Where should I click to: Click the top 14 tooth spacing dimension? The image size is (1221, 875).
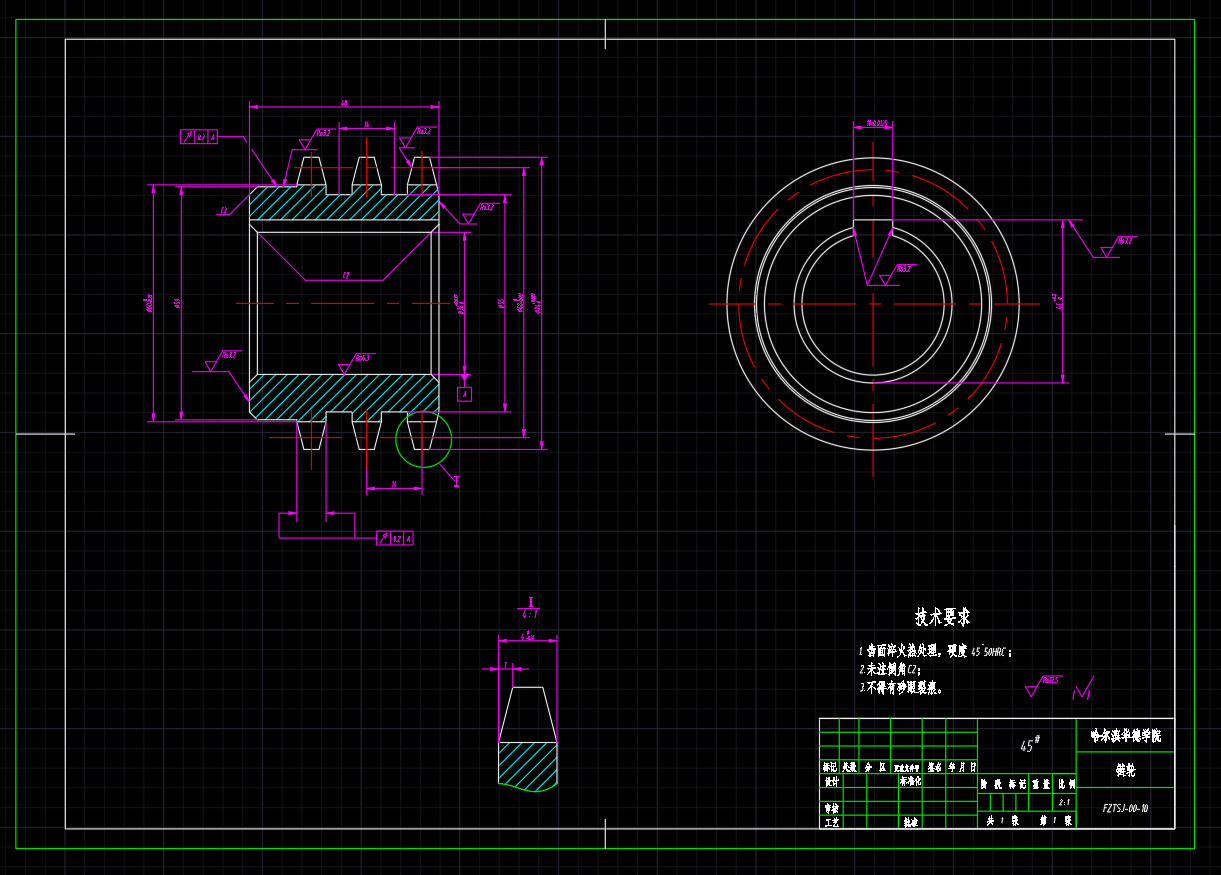[367, 124]
